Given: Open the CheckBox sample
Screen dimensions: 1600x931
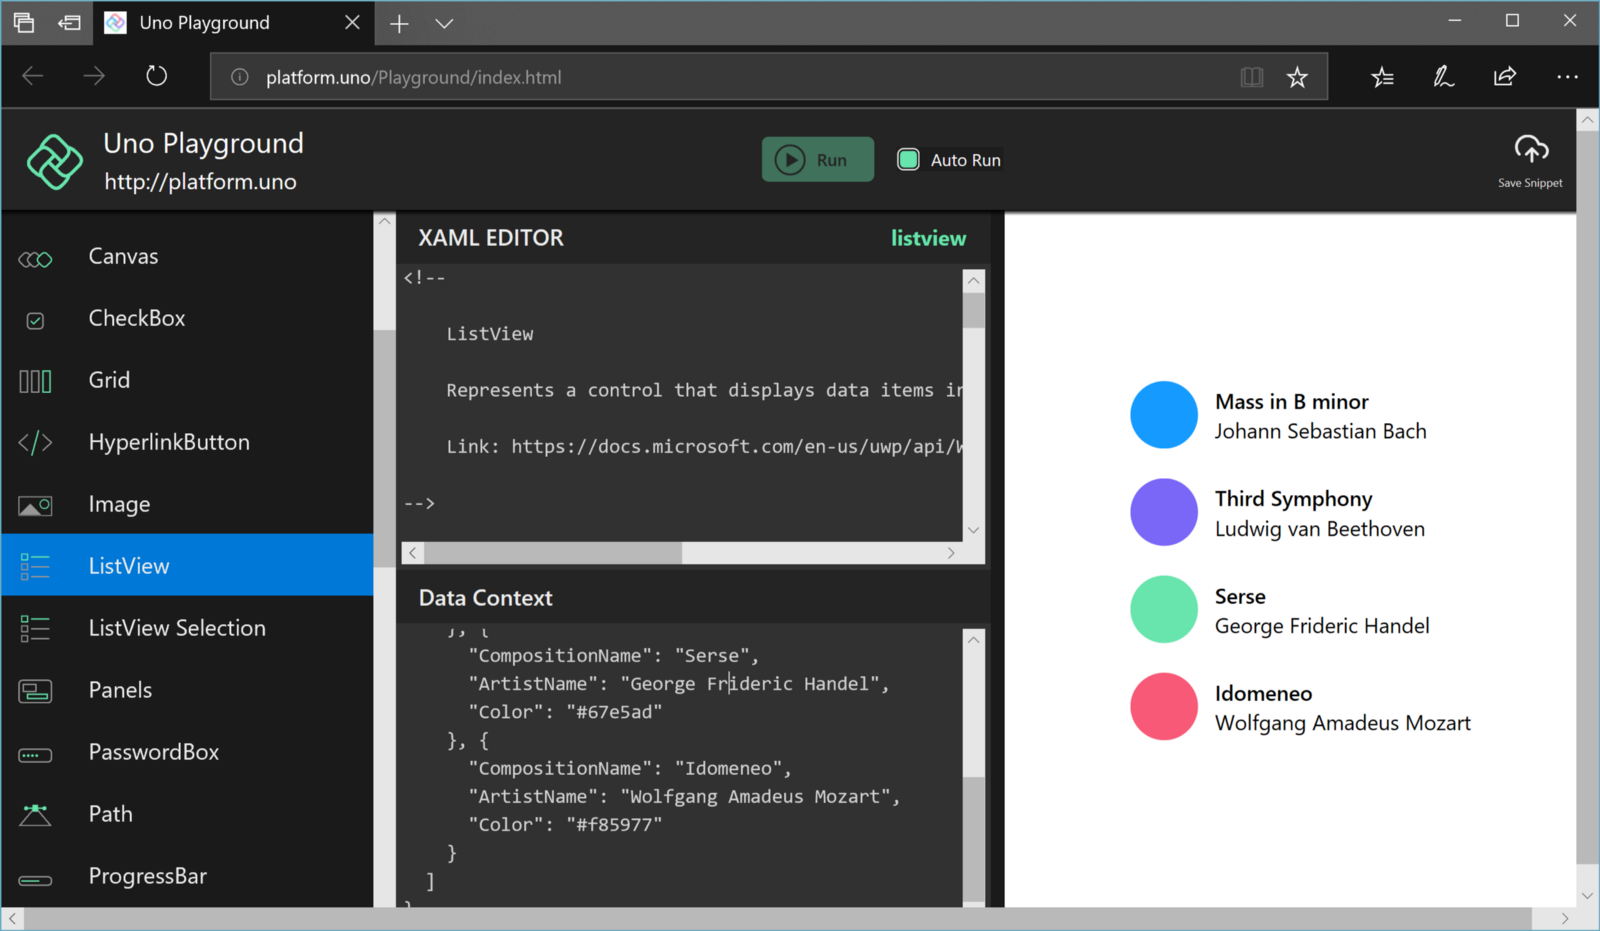Looking at the screenshot, I should 137,319.
